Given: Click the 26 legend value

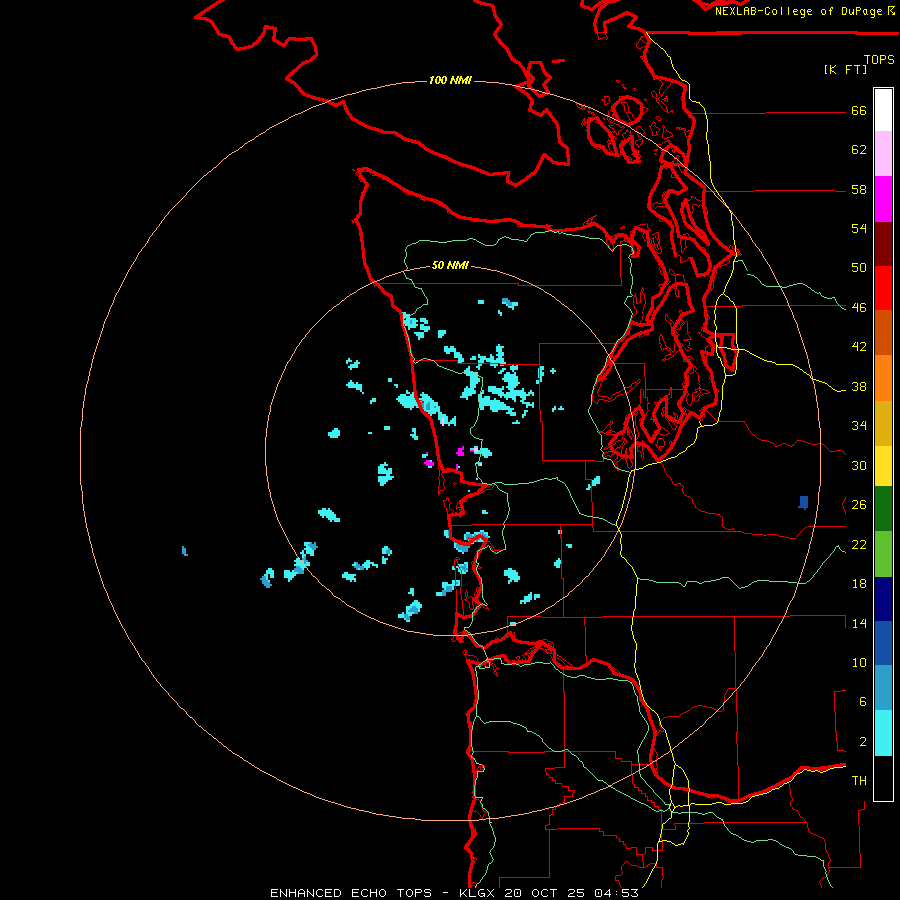Looking at the screenshot, I should coord(859,505).
